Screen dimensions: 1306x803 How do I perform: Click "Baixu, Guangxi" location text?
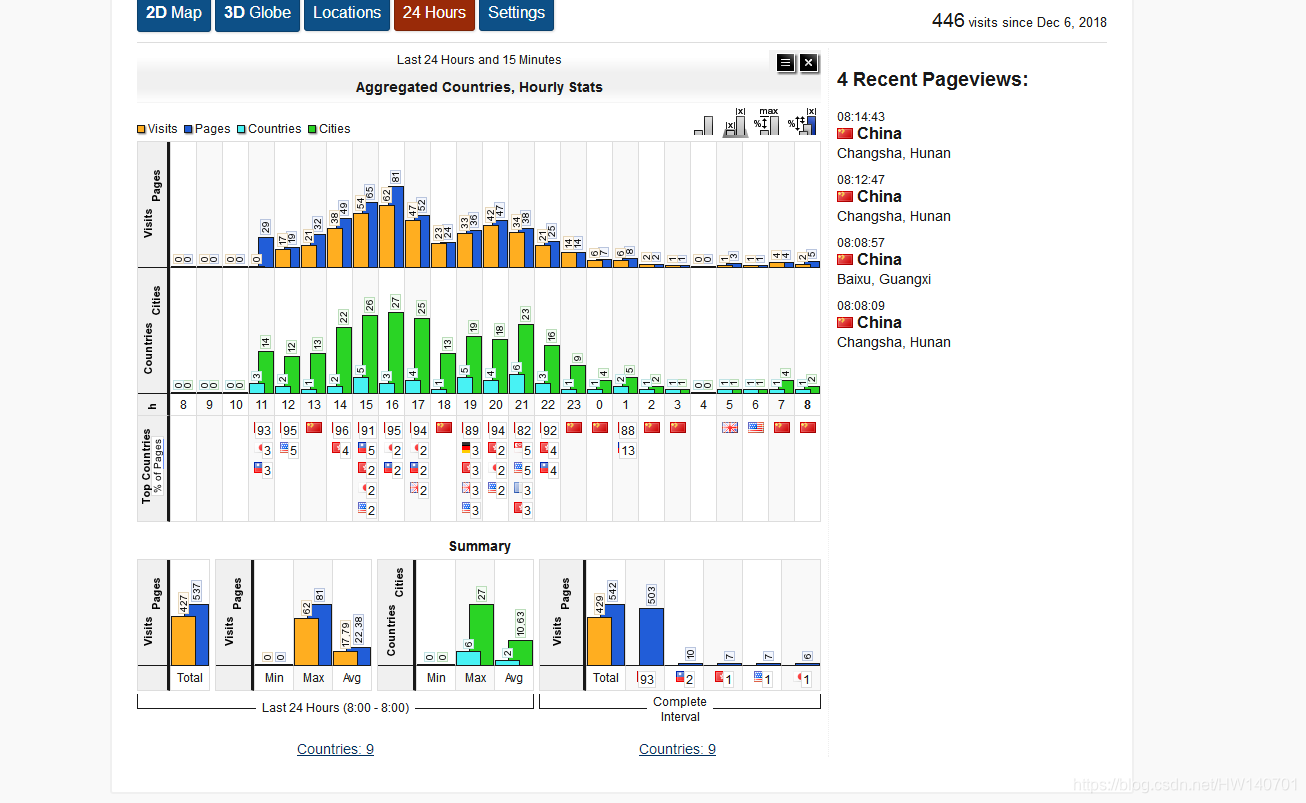click(x=884, y=279)
